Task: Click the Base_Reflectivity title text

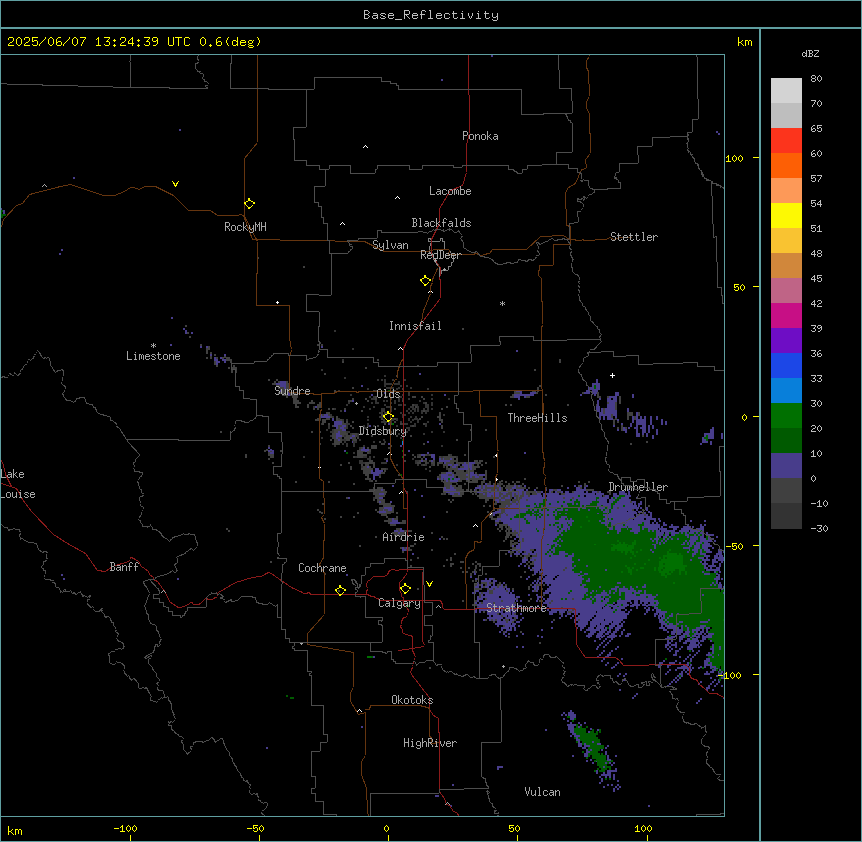Action: (x=431, y=15)
